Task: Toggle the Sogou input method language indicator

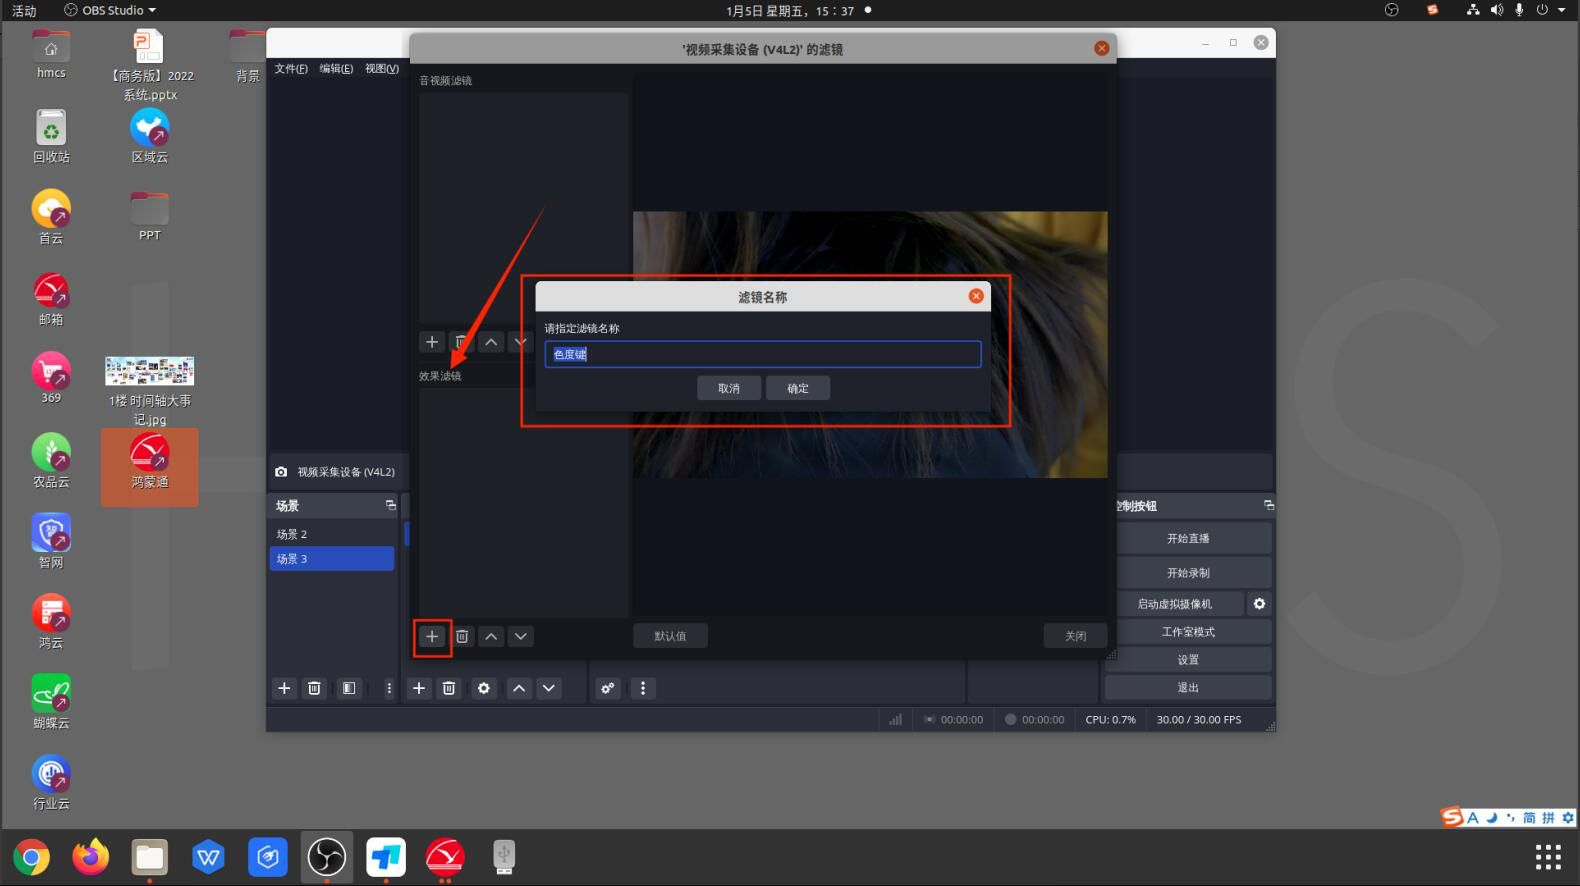Action: pos(1473,818)
